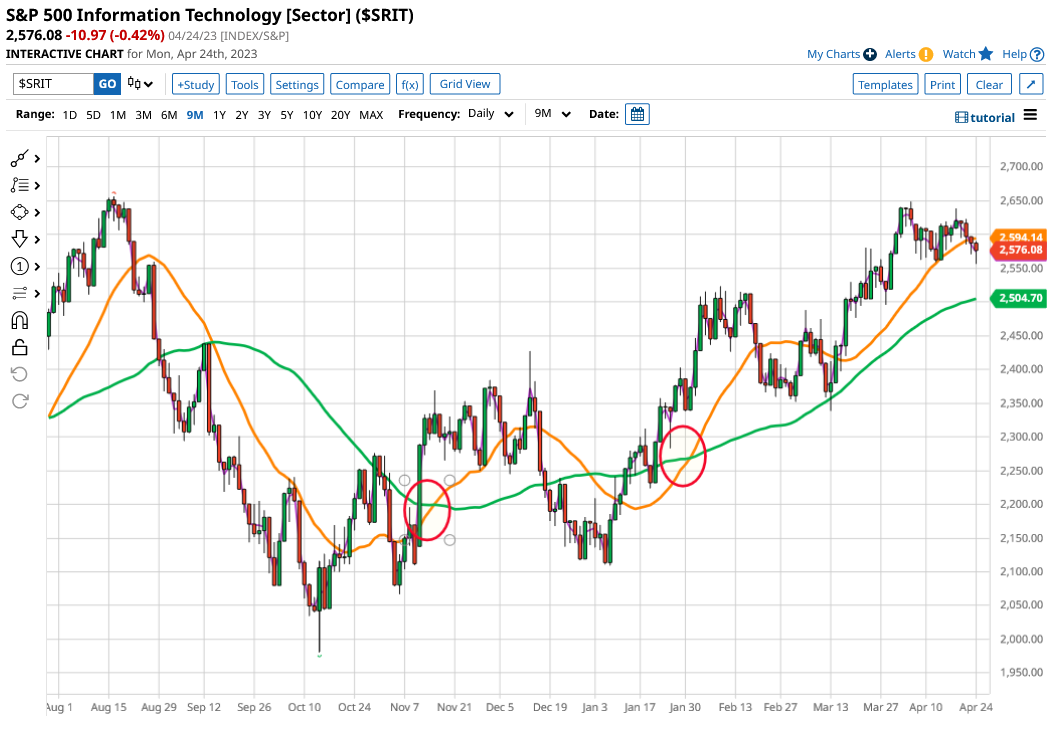Switch to Grid View
The image size is (1053, 730).
click(464, 84)
